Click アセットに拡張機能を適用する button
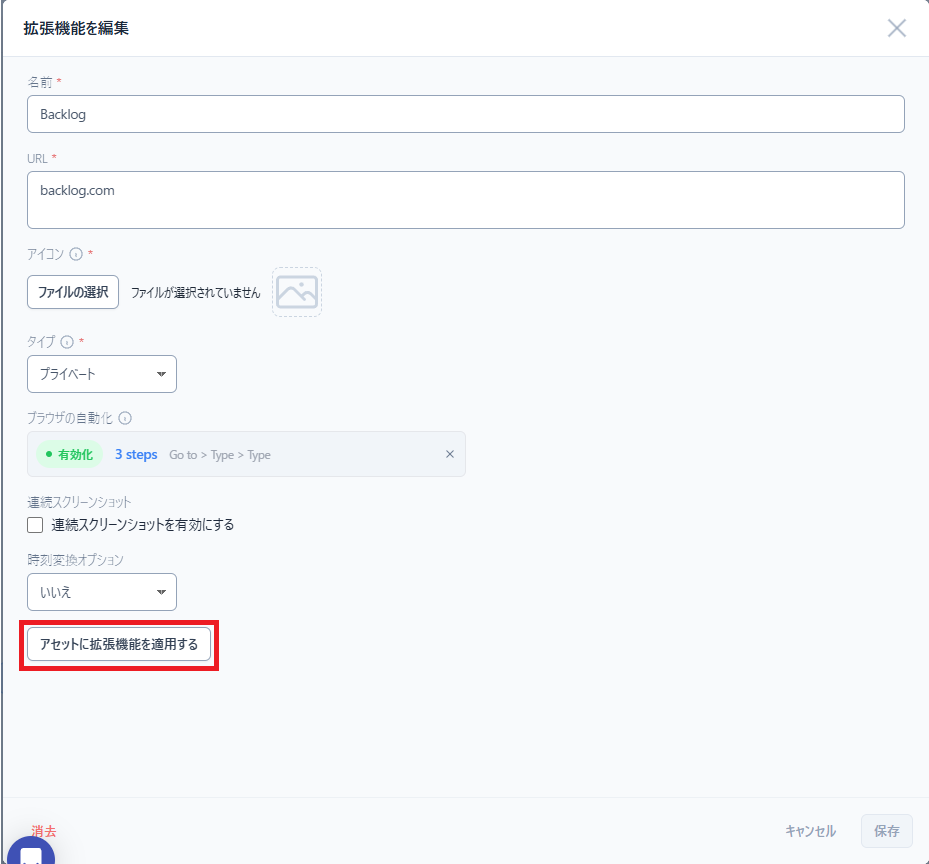The height and width of the screenshot is (864, 929). coord(119,645)
